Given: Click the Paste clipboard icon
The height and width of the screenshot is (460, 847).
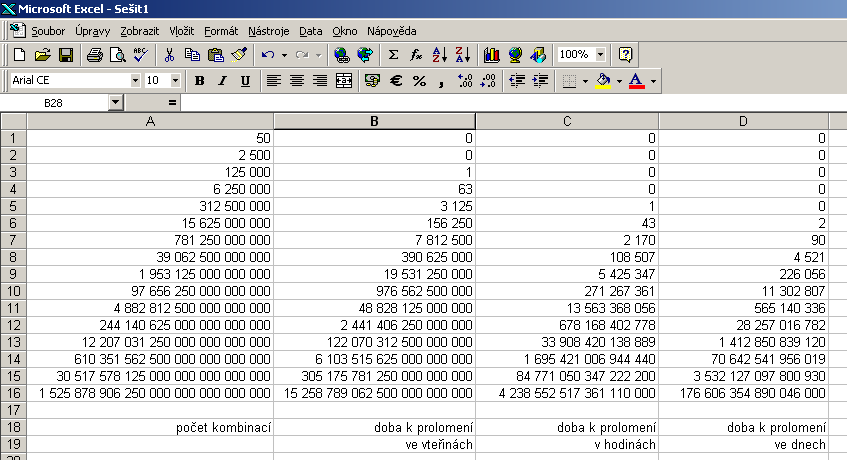Looking at the screenshot, I should [x=216, y=55].
